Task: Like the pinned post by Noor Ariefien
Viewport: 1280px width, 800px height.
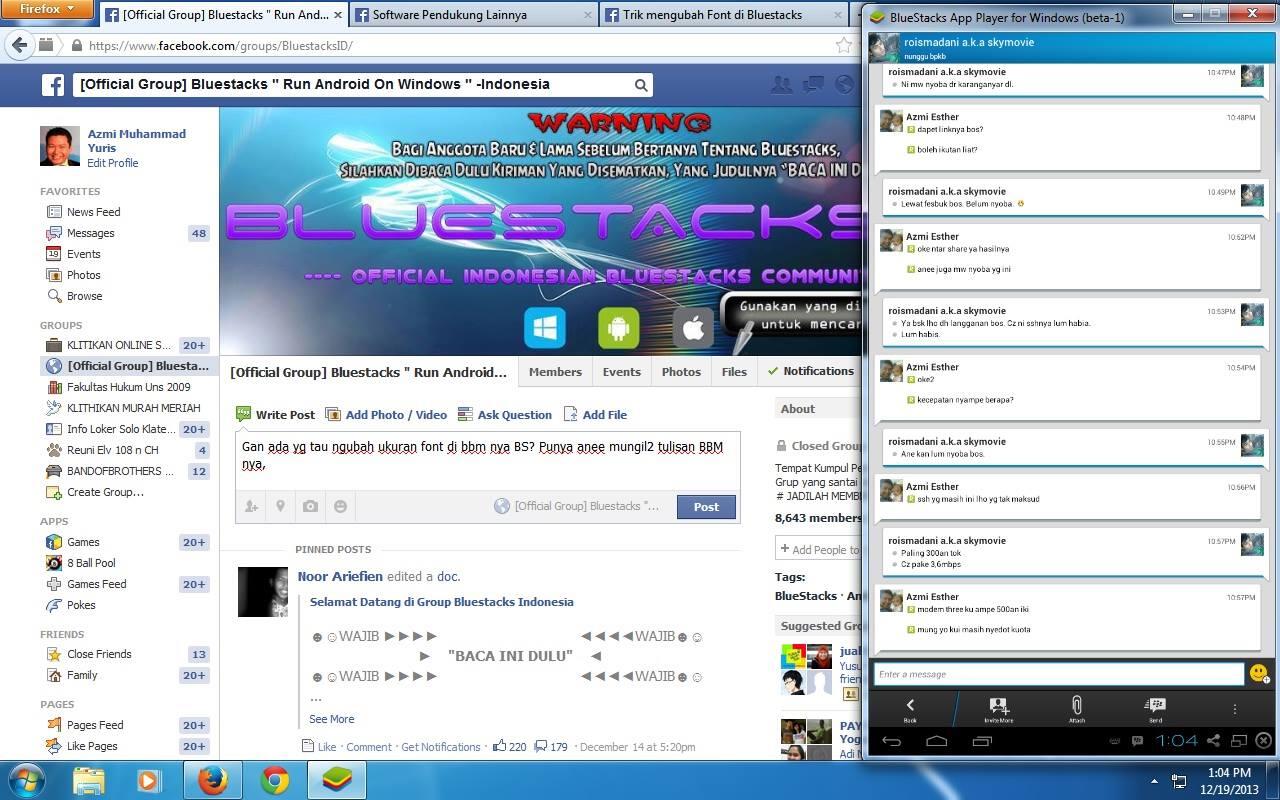Action: click(326, 746)
